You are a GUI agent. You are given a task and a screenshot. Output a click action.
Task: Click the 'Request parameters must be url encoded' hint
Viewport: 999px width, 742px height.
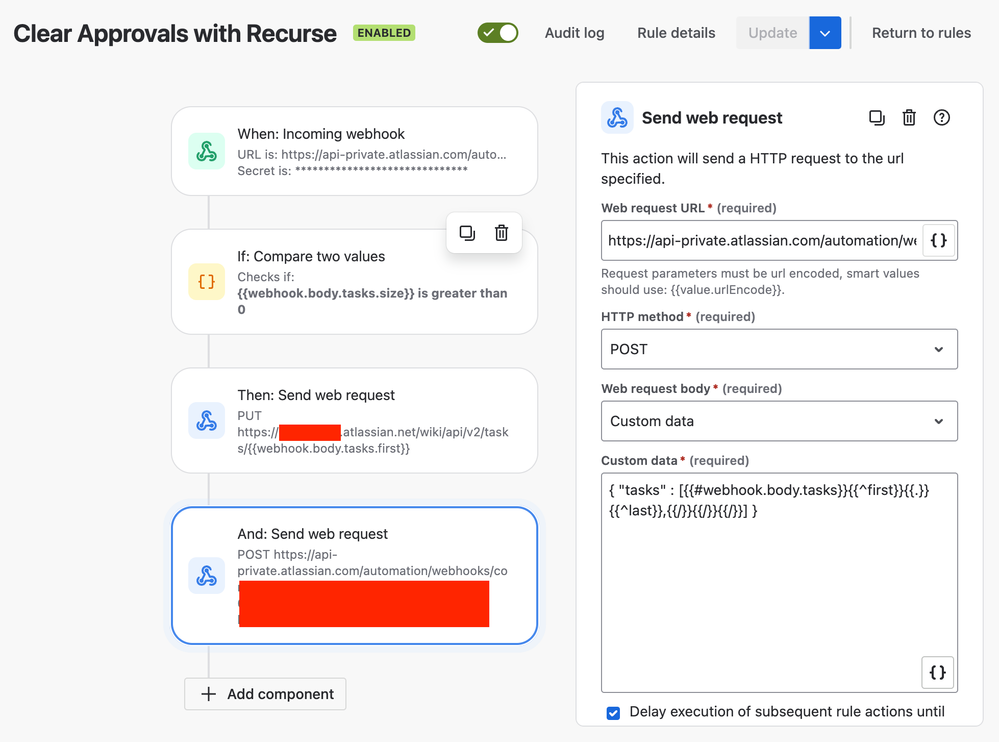[760, 282]
